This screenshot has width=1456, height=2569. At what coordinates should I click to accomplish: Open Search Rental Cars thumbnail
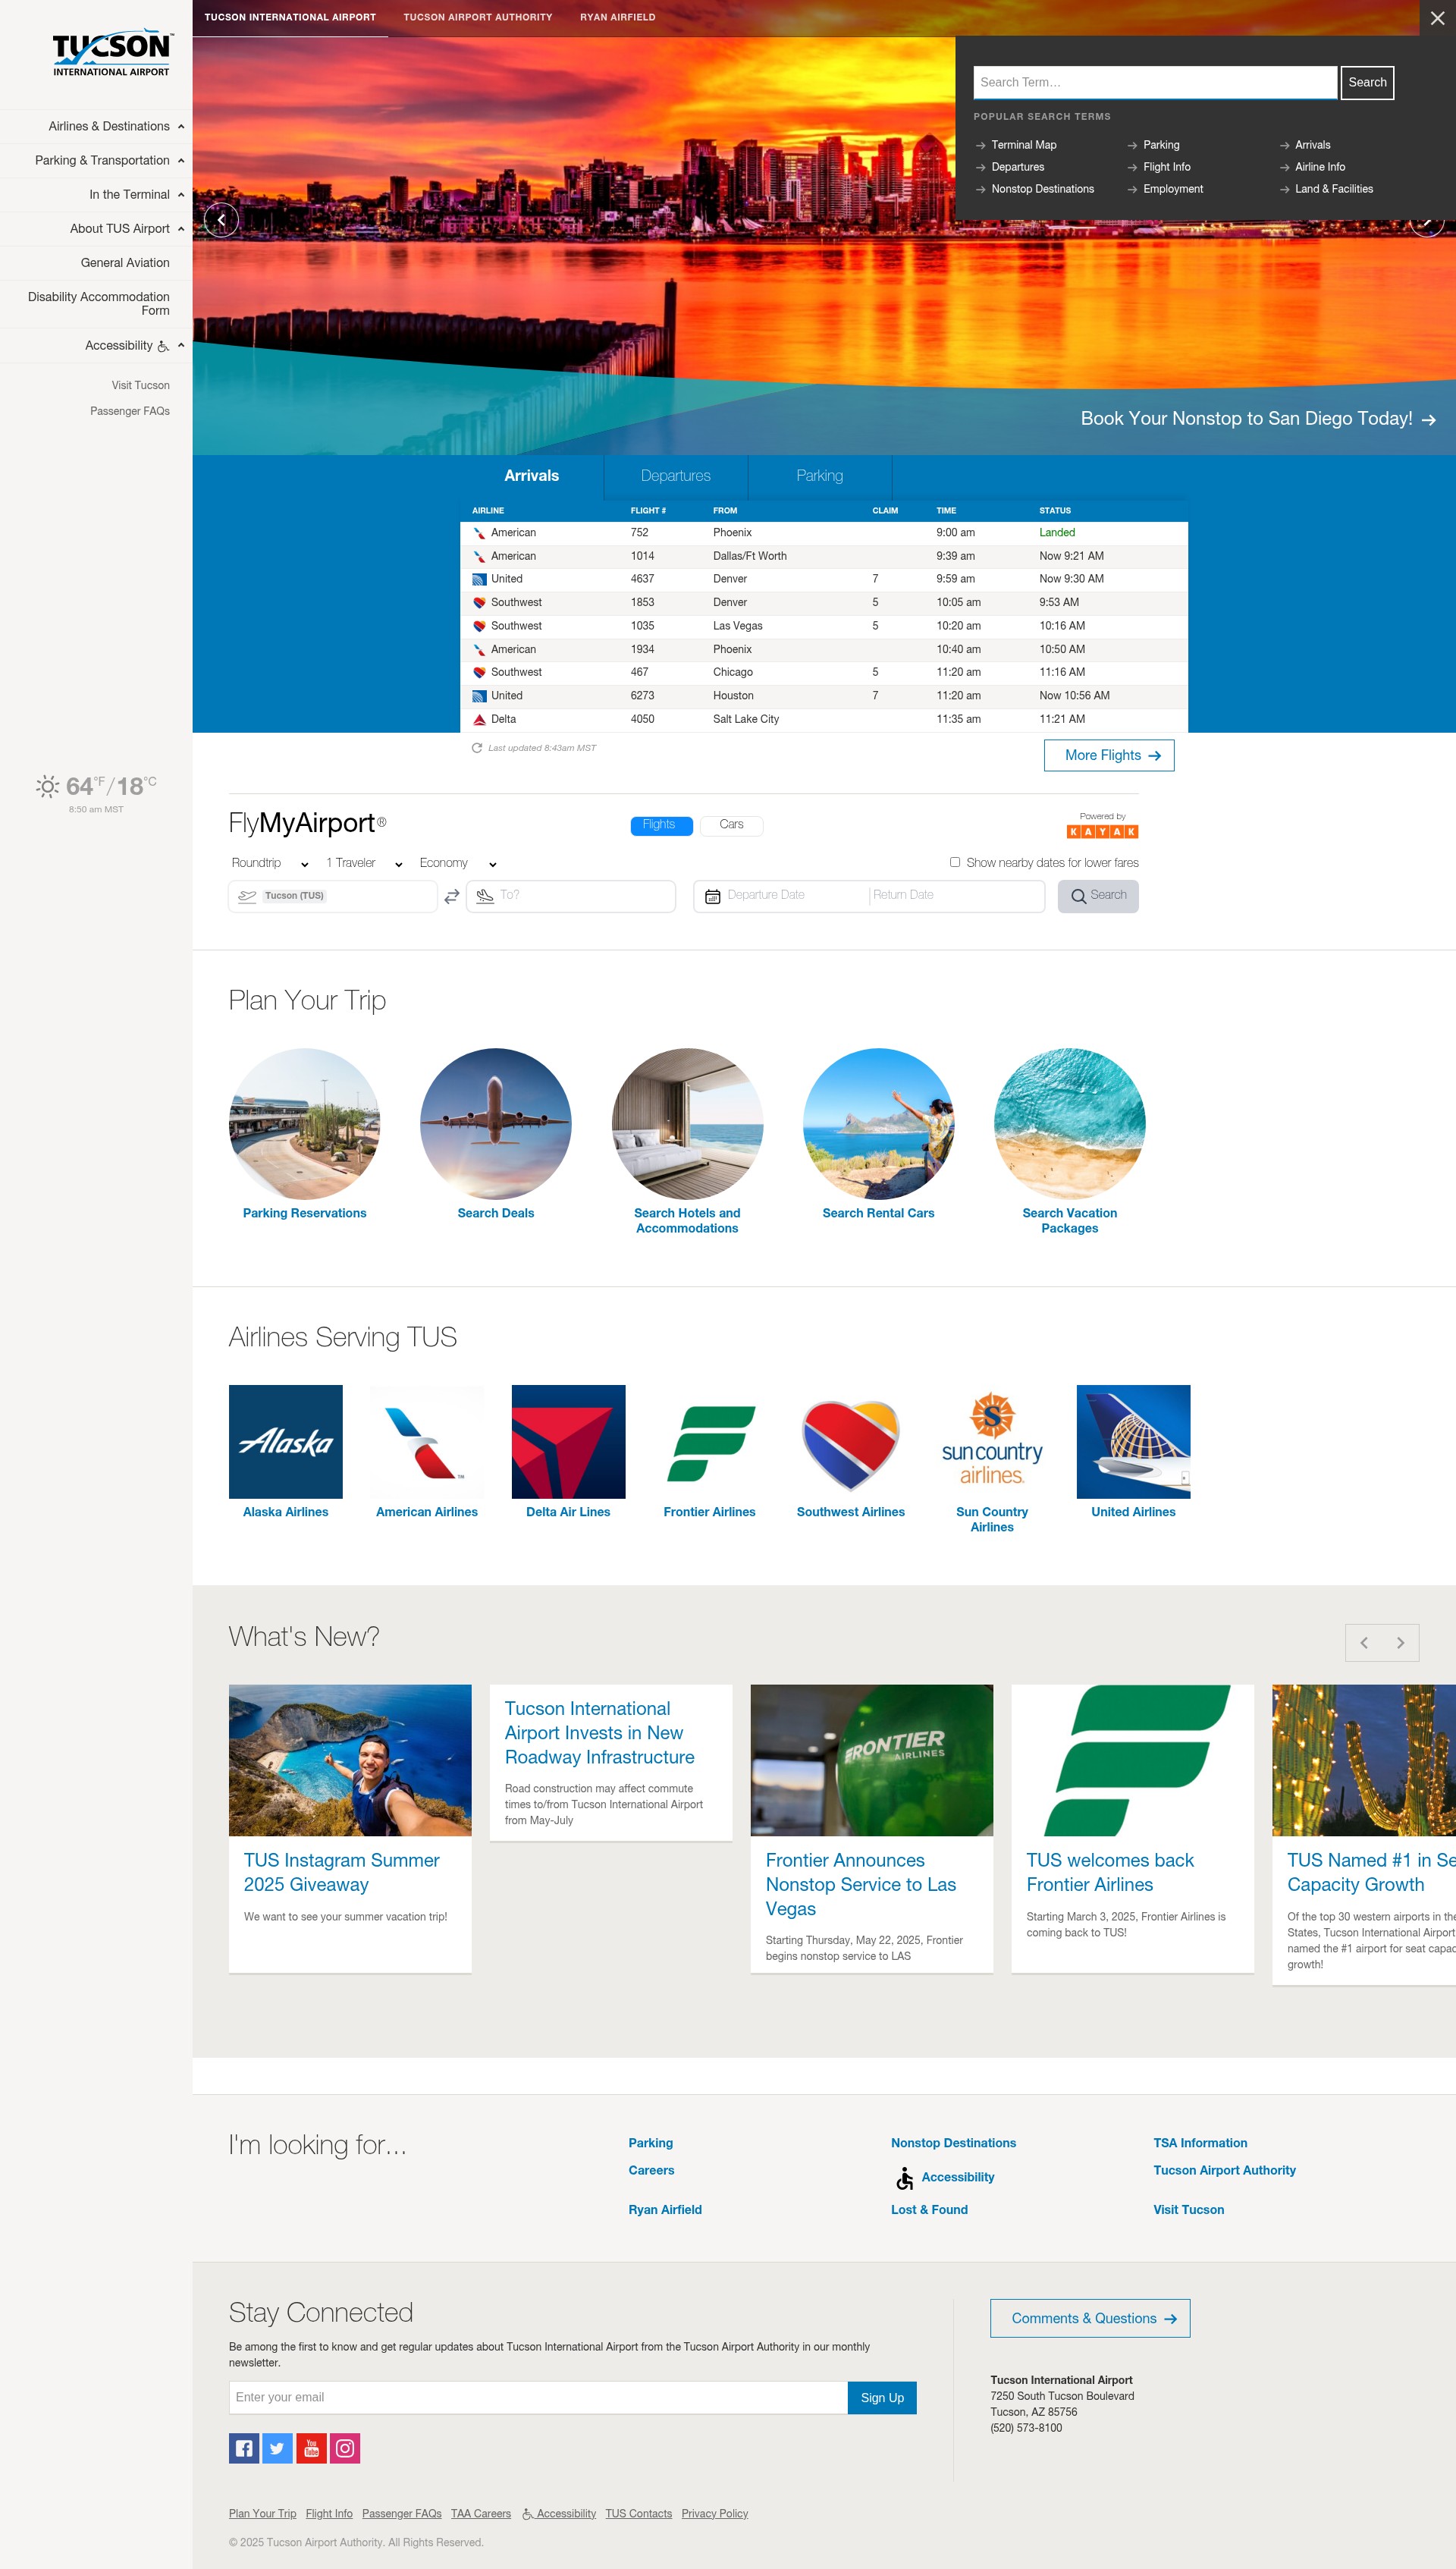(x=879, y=1123)
